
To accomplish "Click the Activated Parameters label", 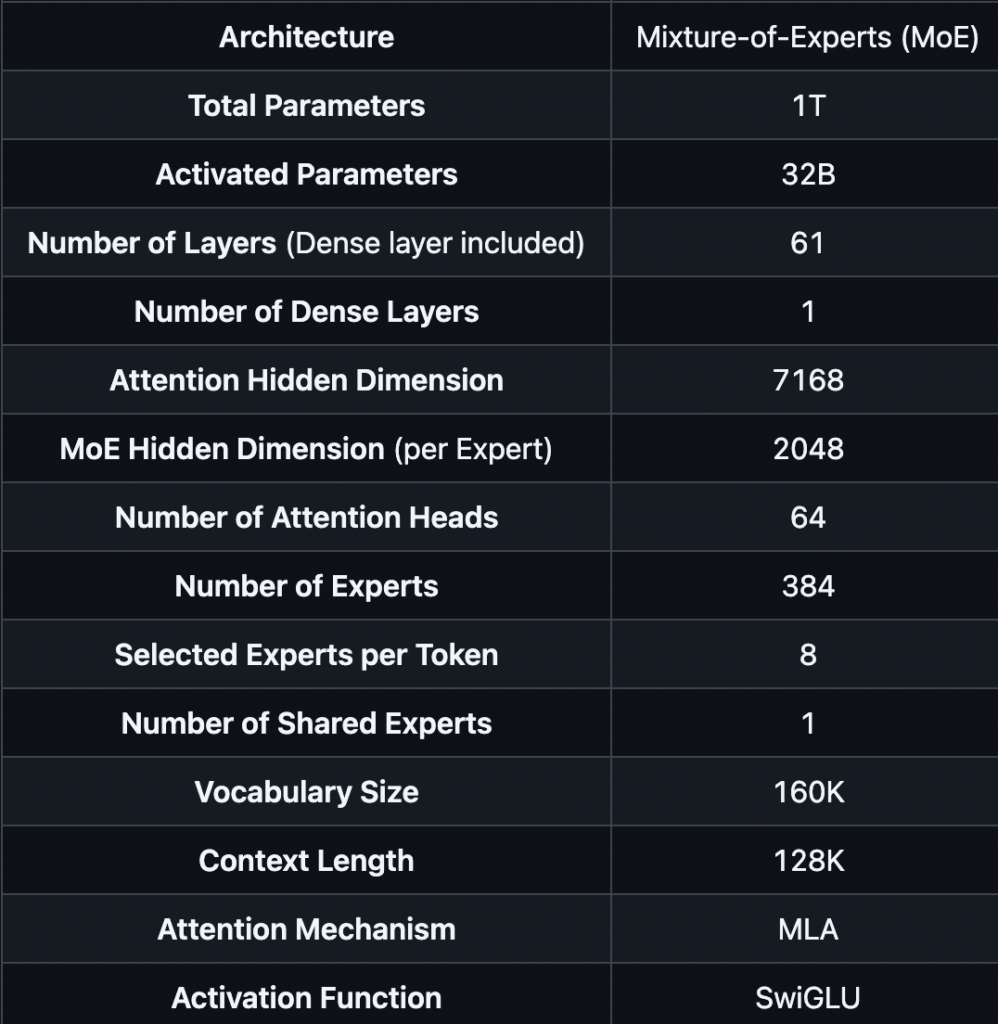I will 306,174.
